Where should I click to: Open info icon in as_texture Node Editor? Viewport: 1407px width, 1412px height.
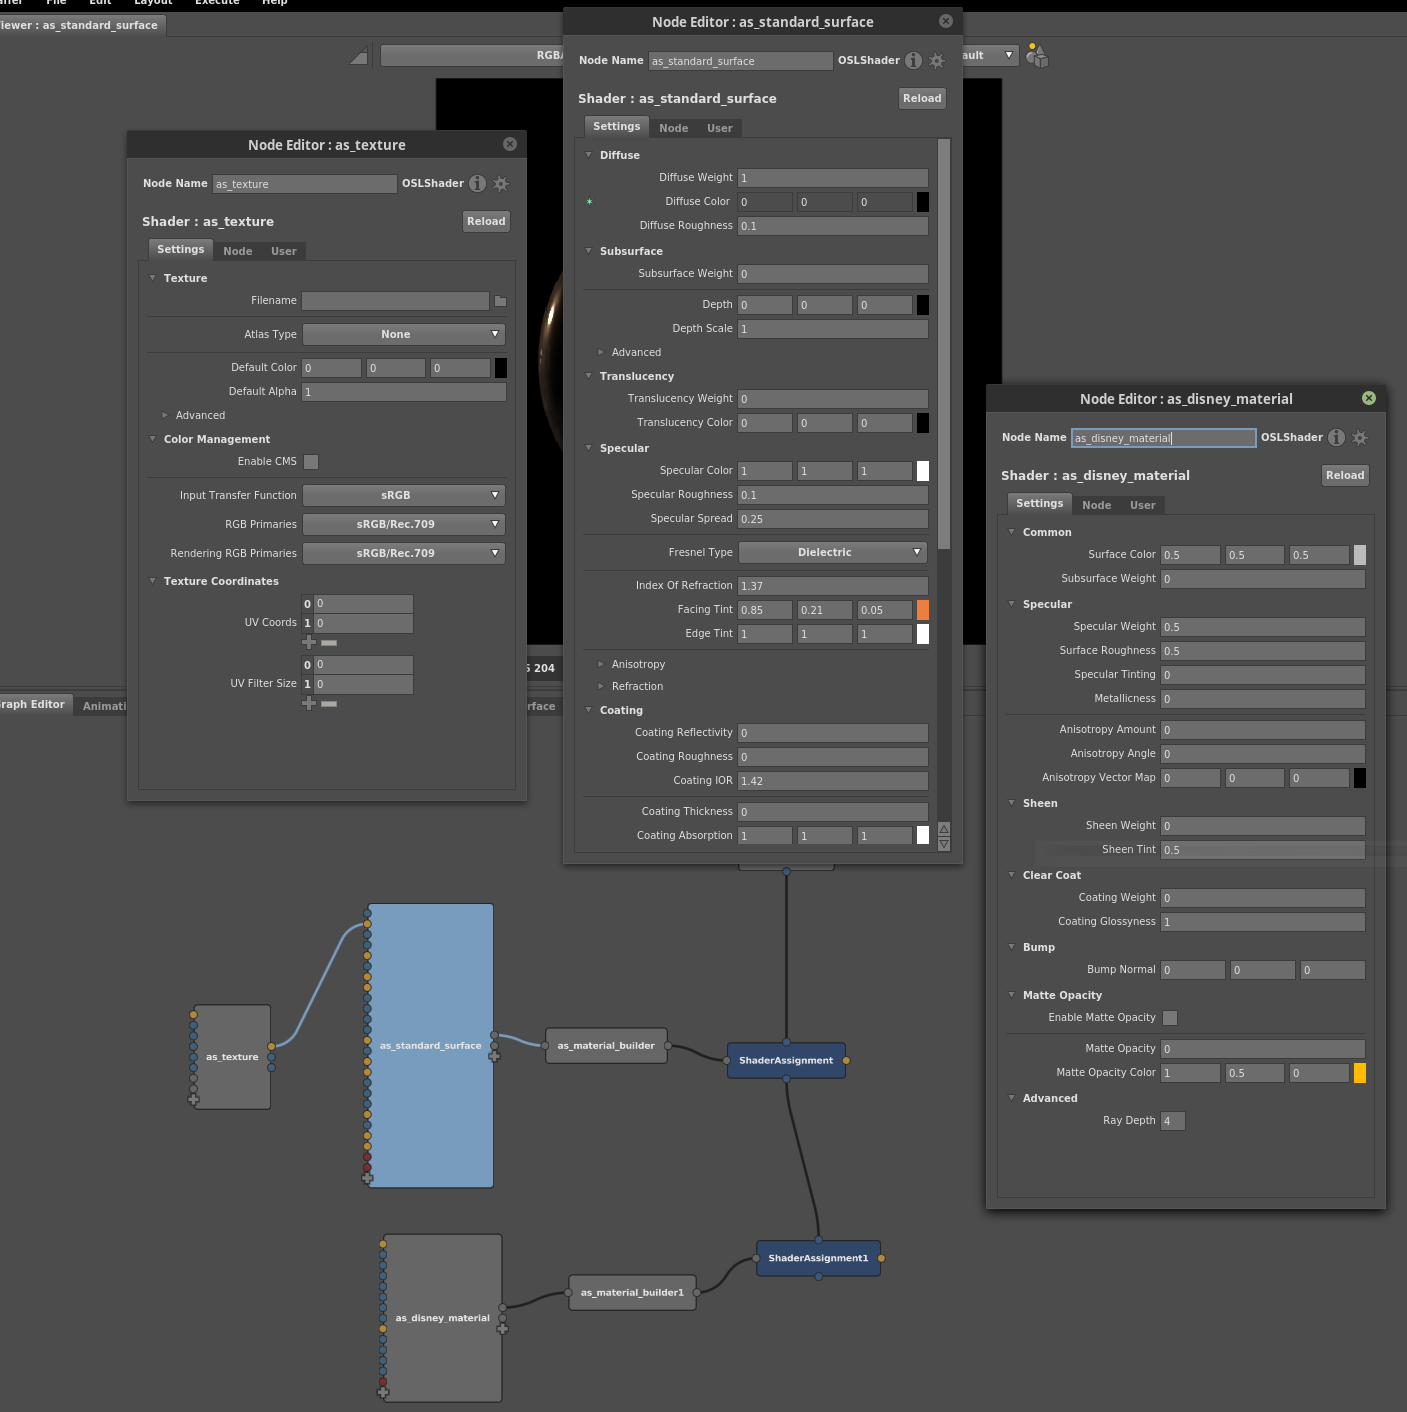(478, 183)
